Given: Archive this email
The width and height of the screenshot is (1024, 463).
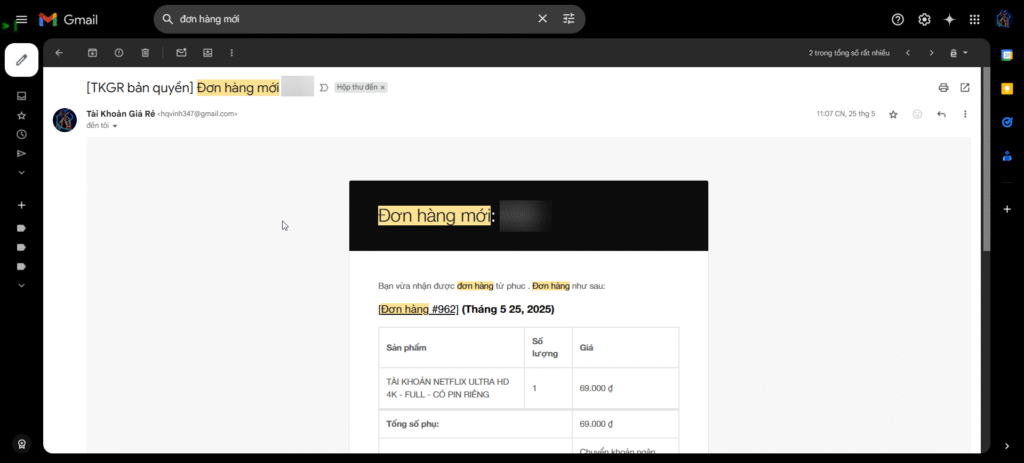Looking at the screenshot, I should 93,53.
